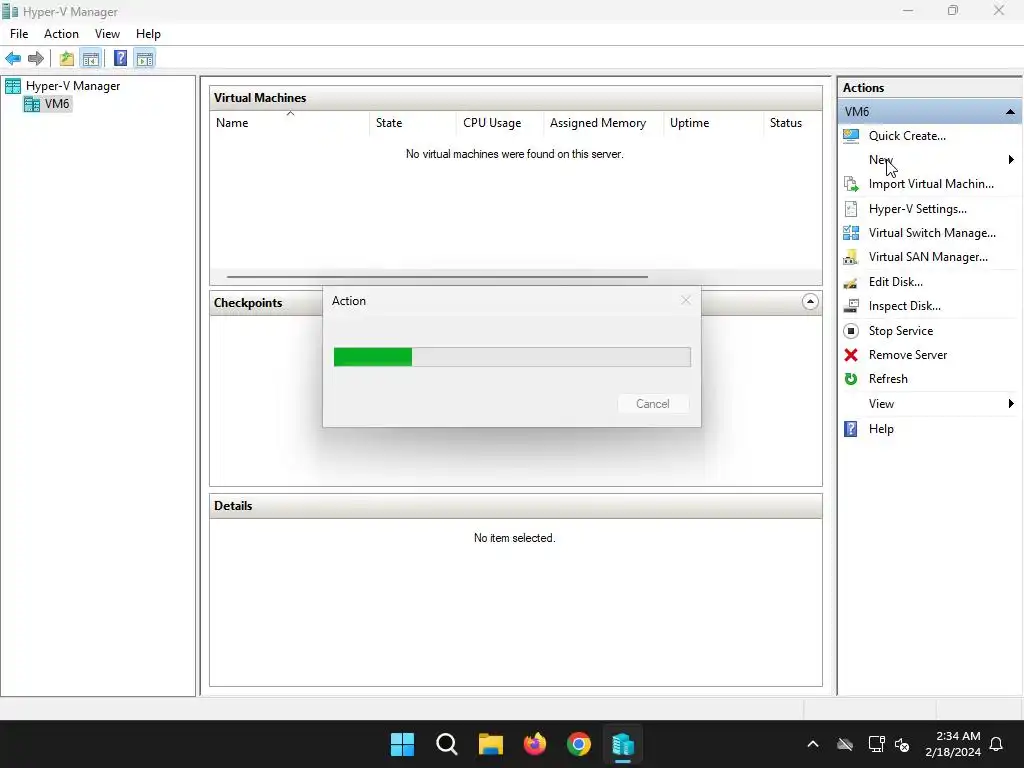Open Virtual SAN Manager... label
1024x768 pixels.
pos(928,257)
